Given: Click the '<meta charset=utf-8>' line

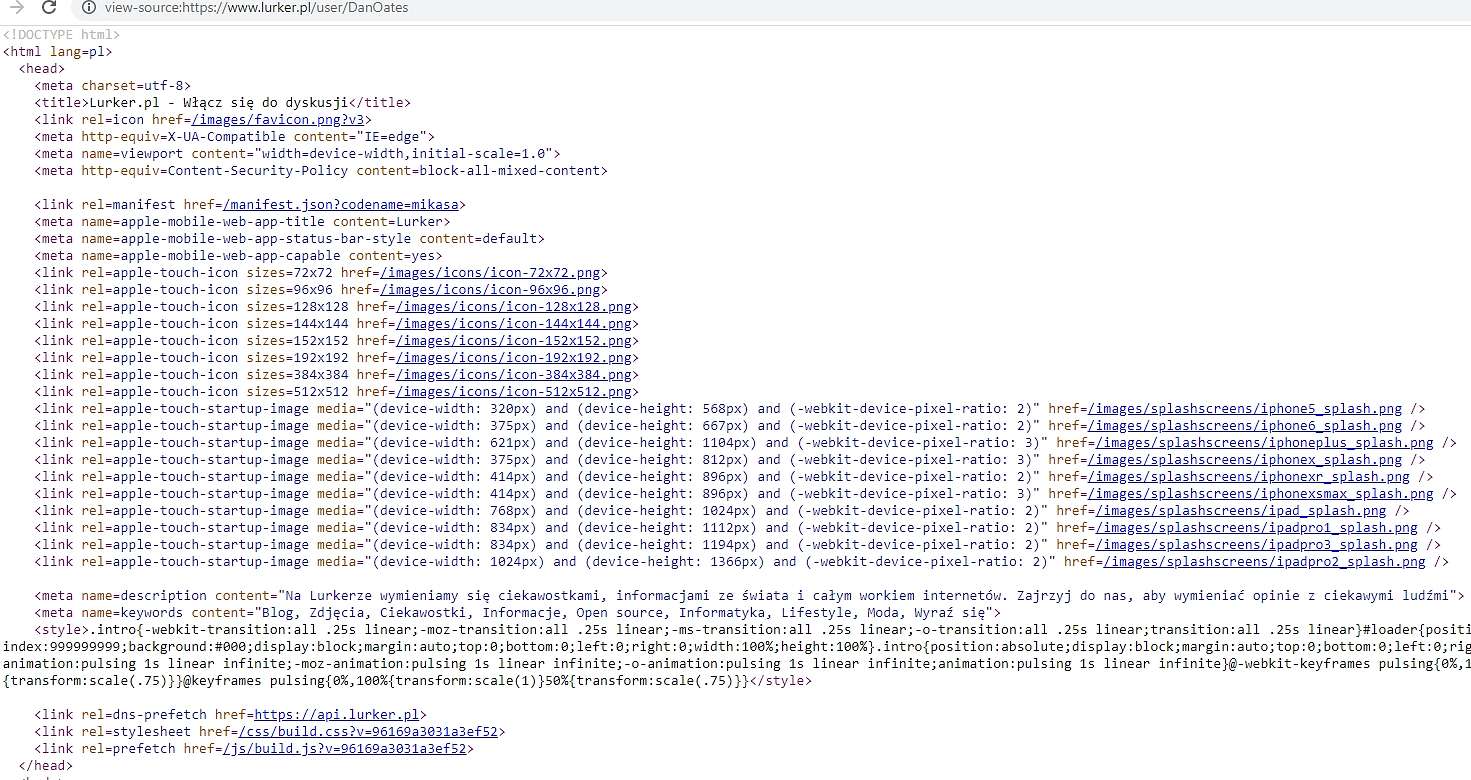Looking at the screenshot, I should tap(112, 85).
